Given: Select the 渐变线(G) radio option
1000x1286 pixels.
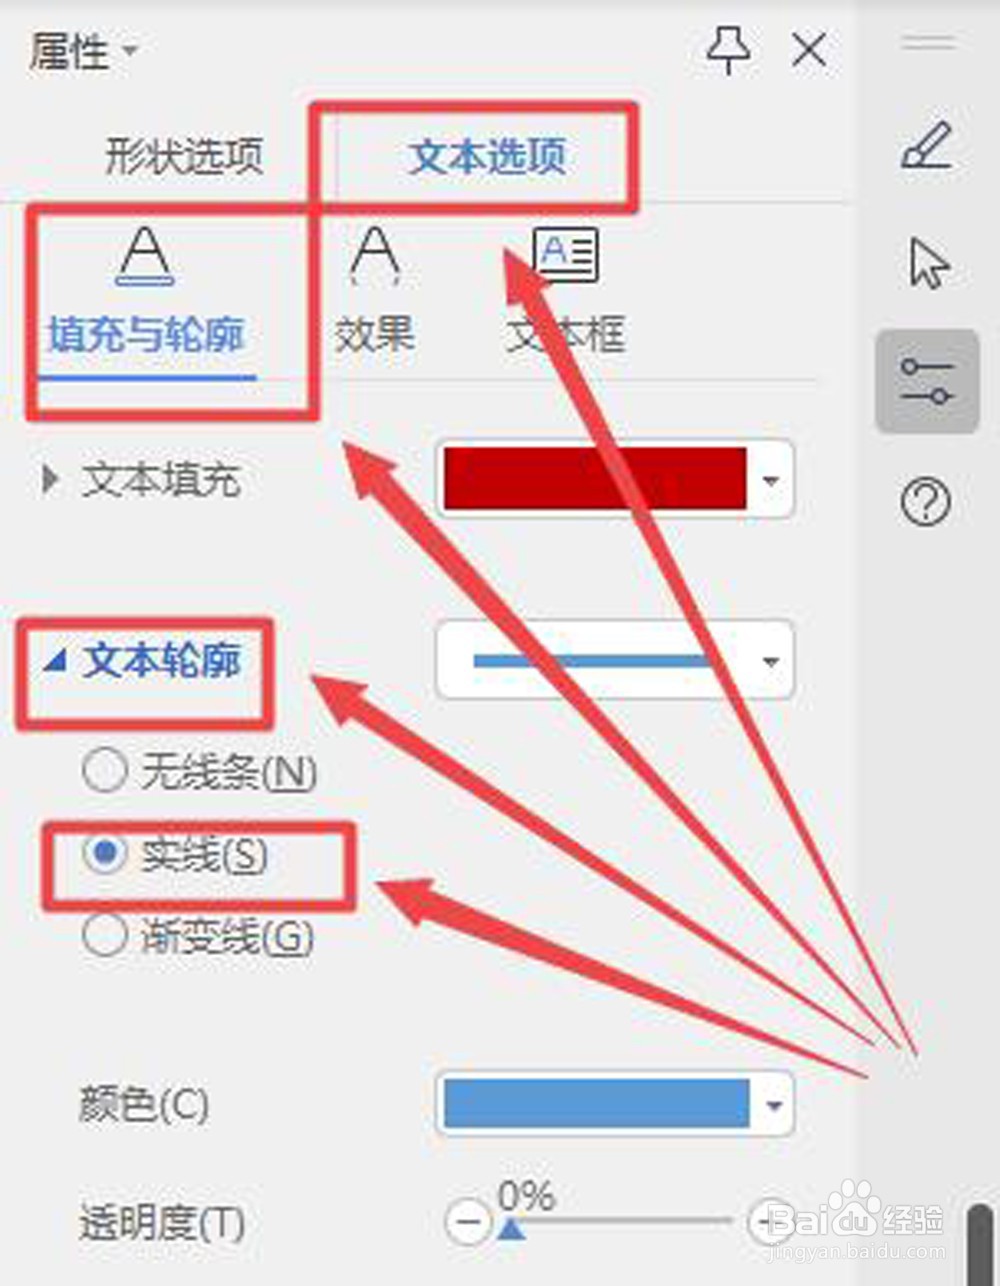Looking at the screenshot, I should click(105, 936).
